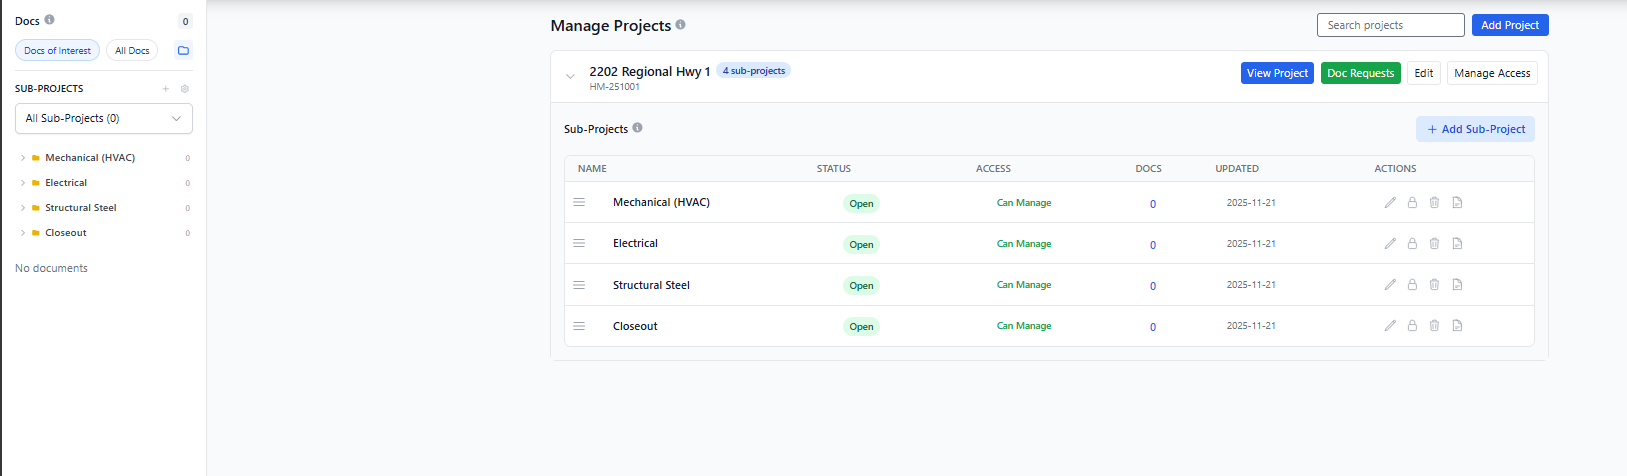Click the drag handle for Structural Steel row
The image size is (1627, 476).
coord(579,284)
